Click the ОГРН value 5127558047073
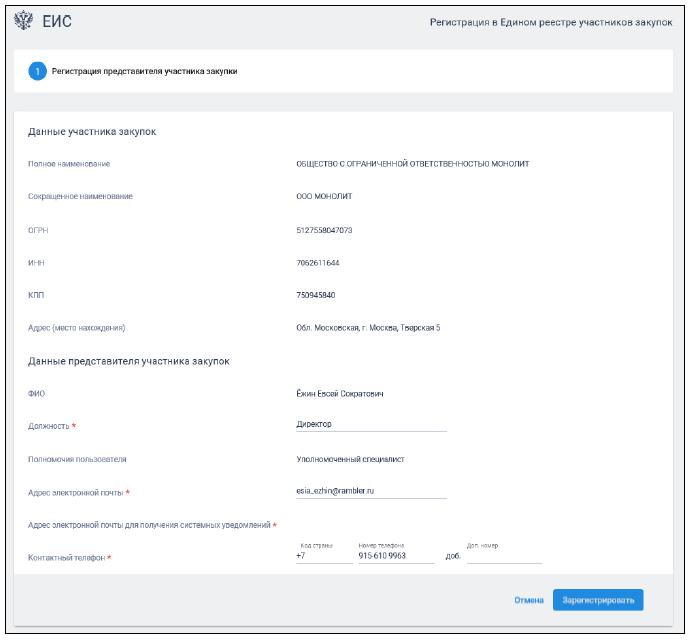The width and height of the screenshot is (690, 641). [324, 230]
